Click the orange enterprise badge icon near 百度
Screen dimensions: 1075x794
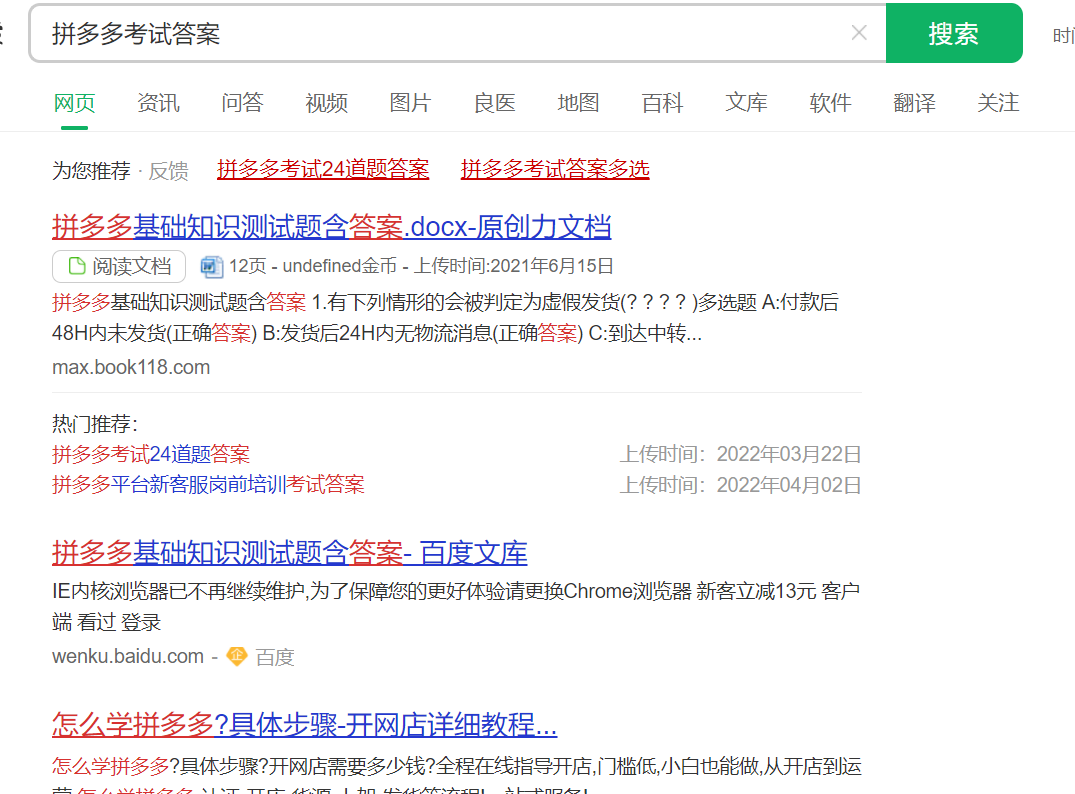(237, 656)
